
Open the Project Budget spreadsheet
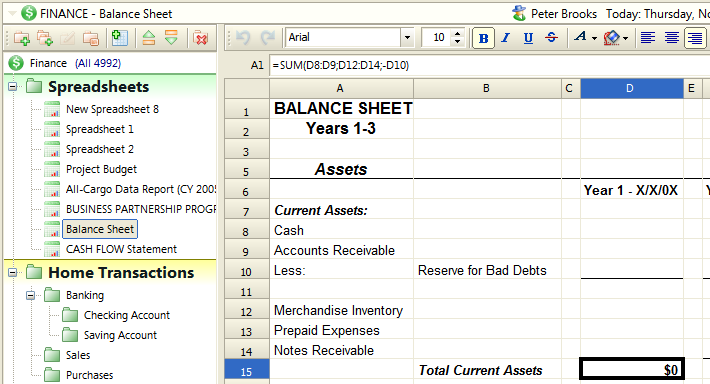pyautogui.click(x=101, y=169)
